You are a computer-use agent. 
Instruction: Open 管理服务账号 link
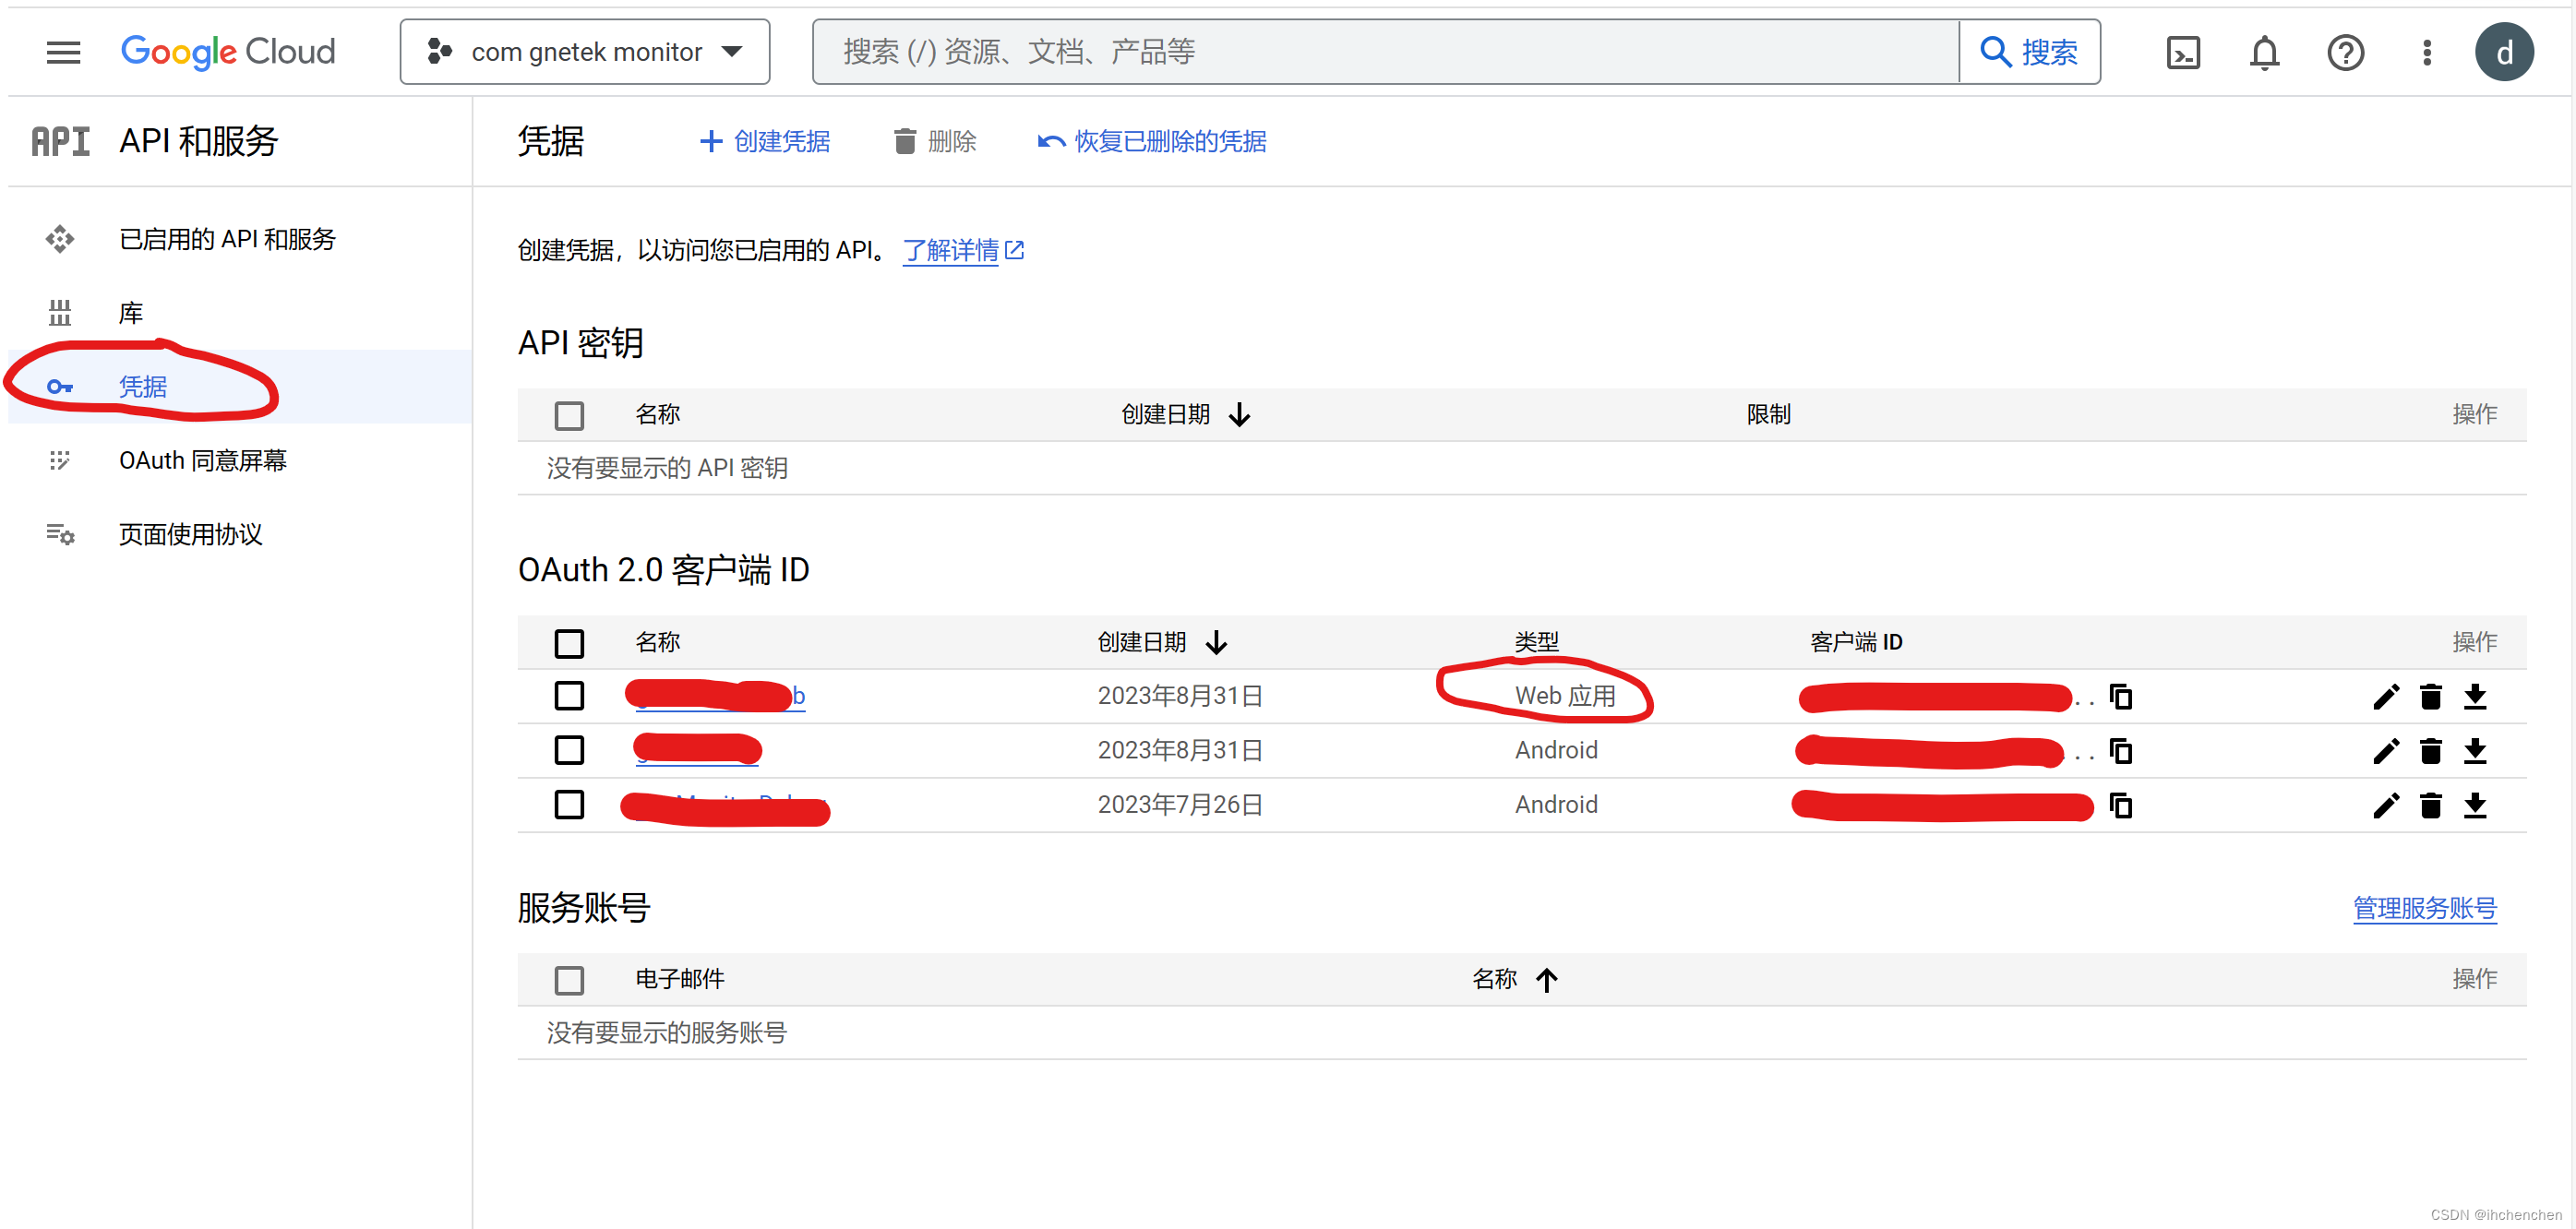click(2424, 908)
